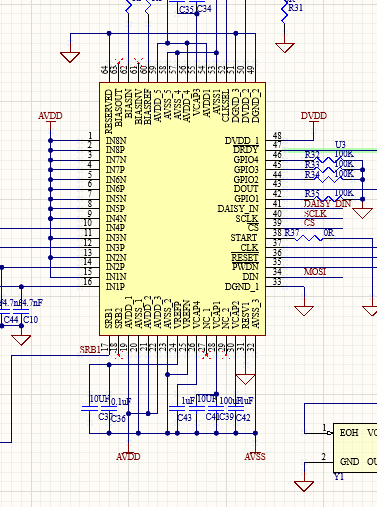Select ground symbol below DGND_1 pin

coord(304,311)
